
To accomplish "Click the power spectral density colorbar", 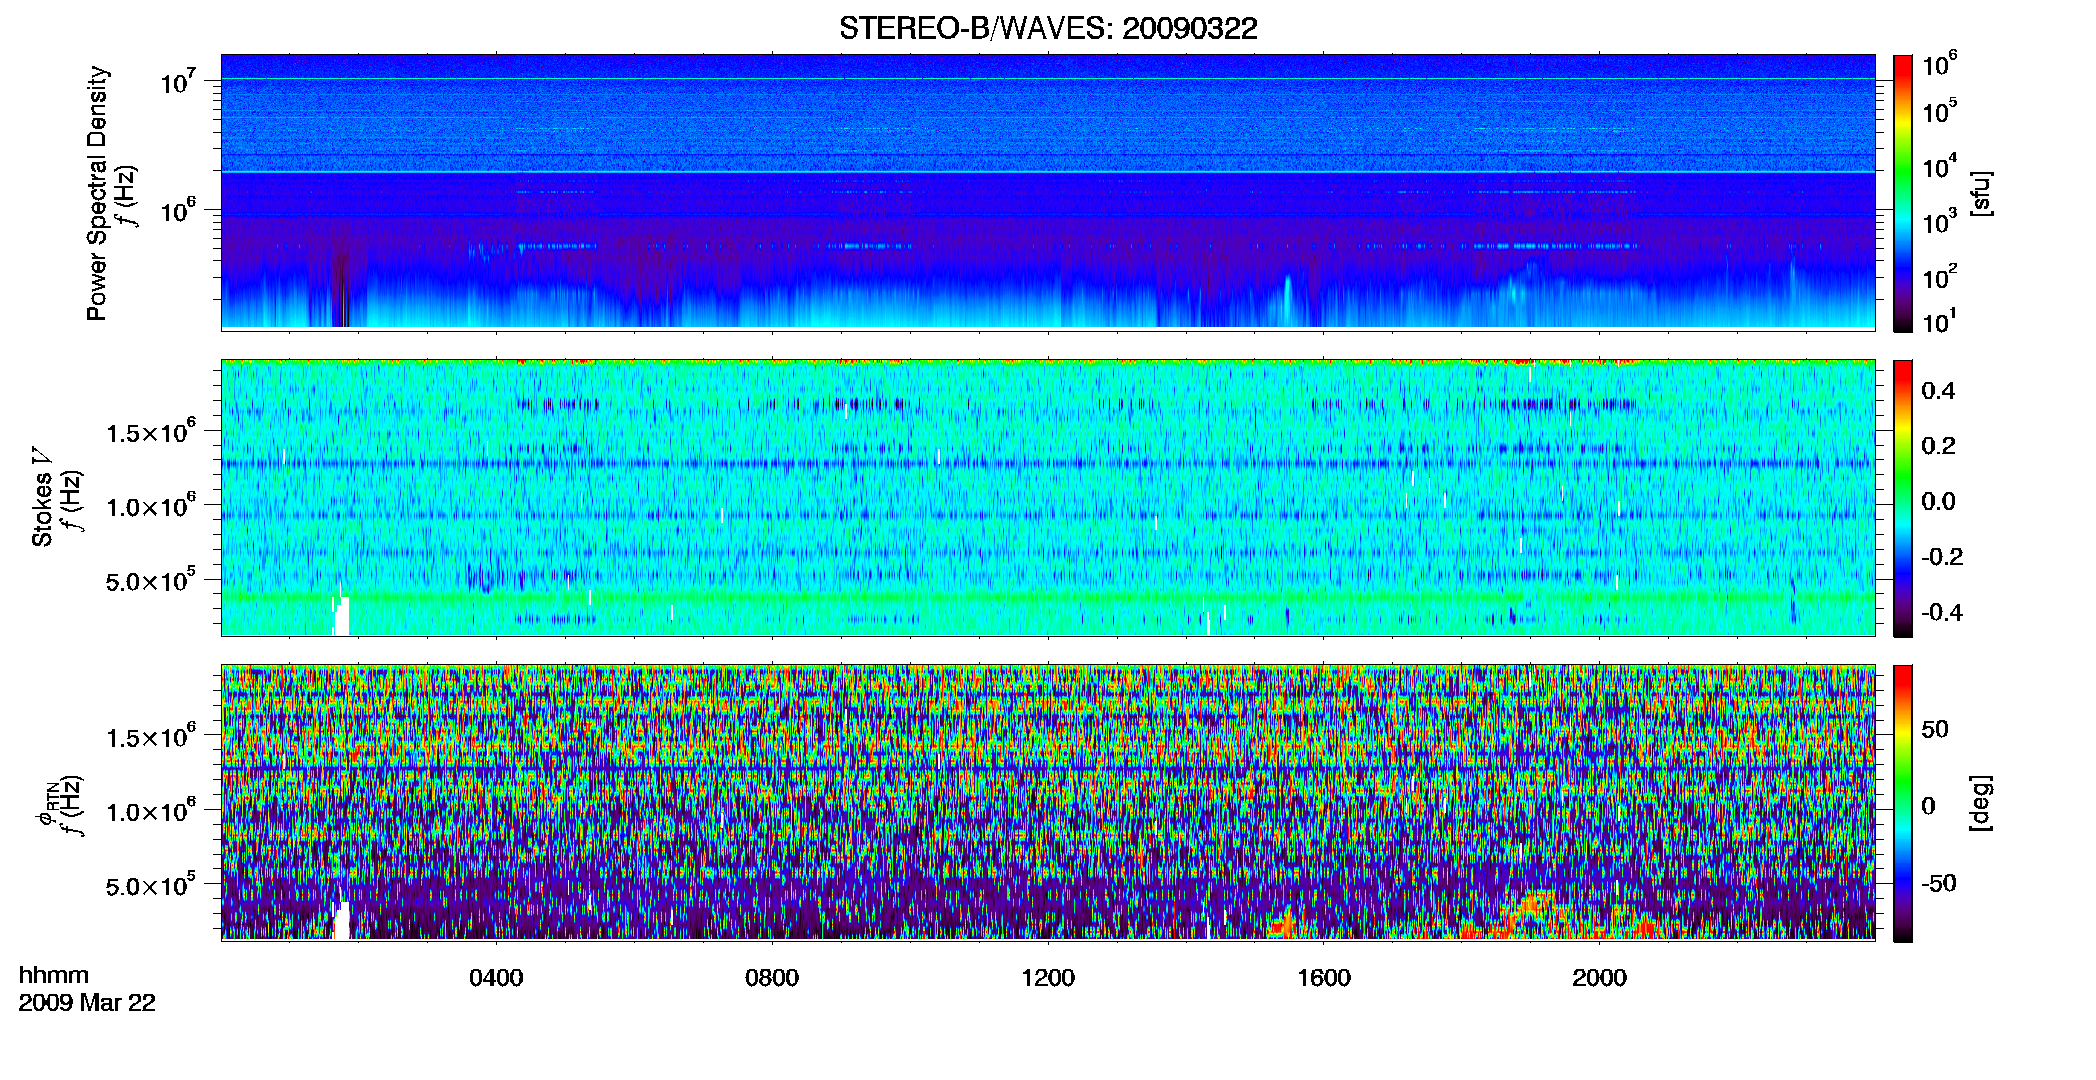I will [x=1903, y=193].
